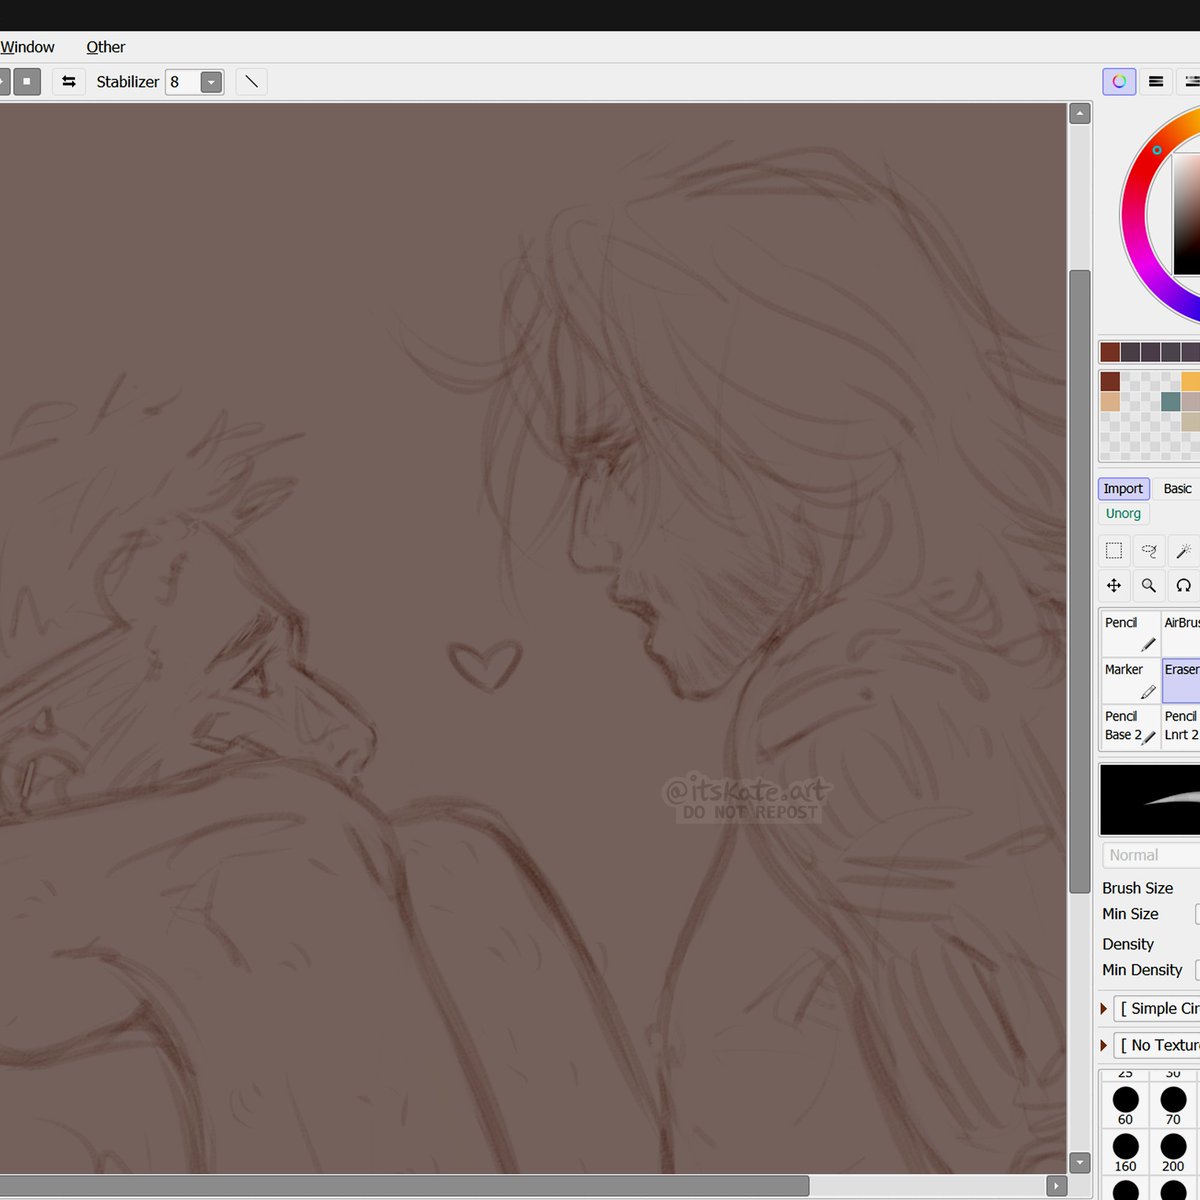1200x1200 pixels.
Task: Select the rectangular Selection tool
Action: click(x=1114, y=551)
